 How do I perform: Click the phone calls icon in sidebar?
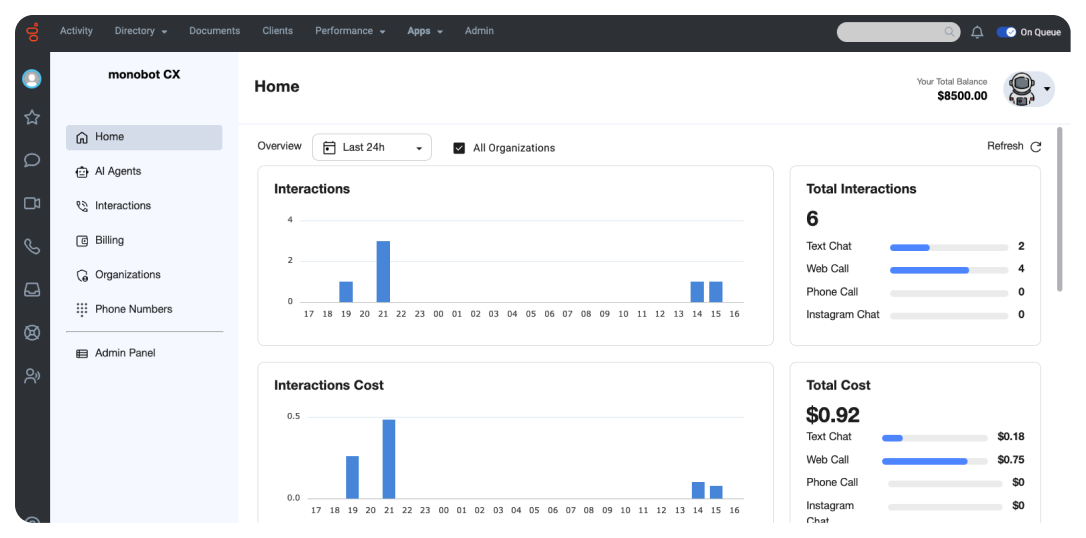(x=32, y=246)
